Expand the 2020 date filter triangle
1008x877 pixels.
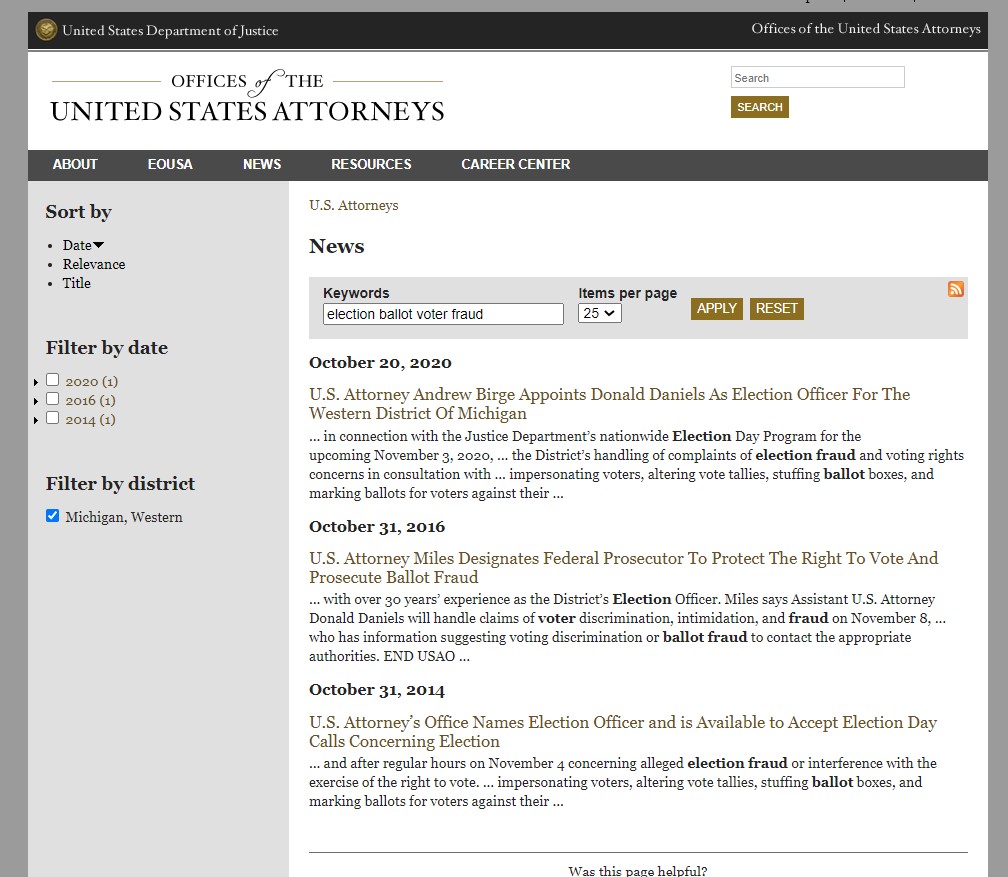click(x=36, y=383)
